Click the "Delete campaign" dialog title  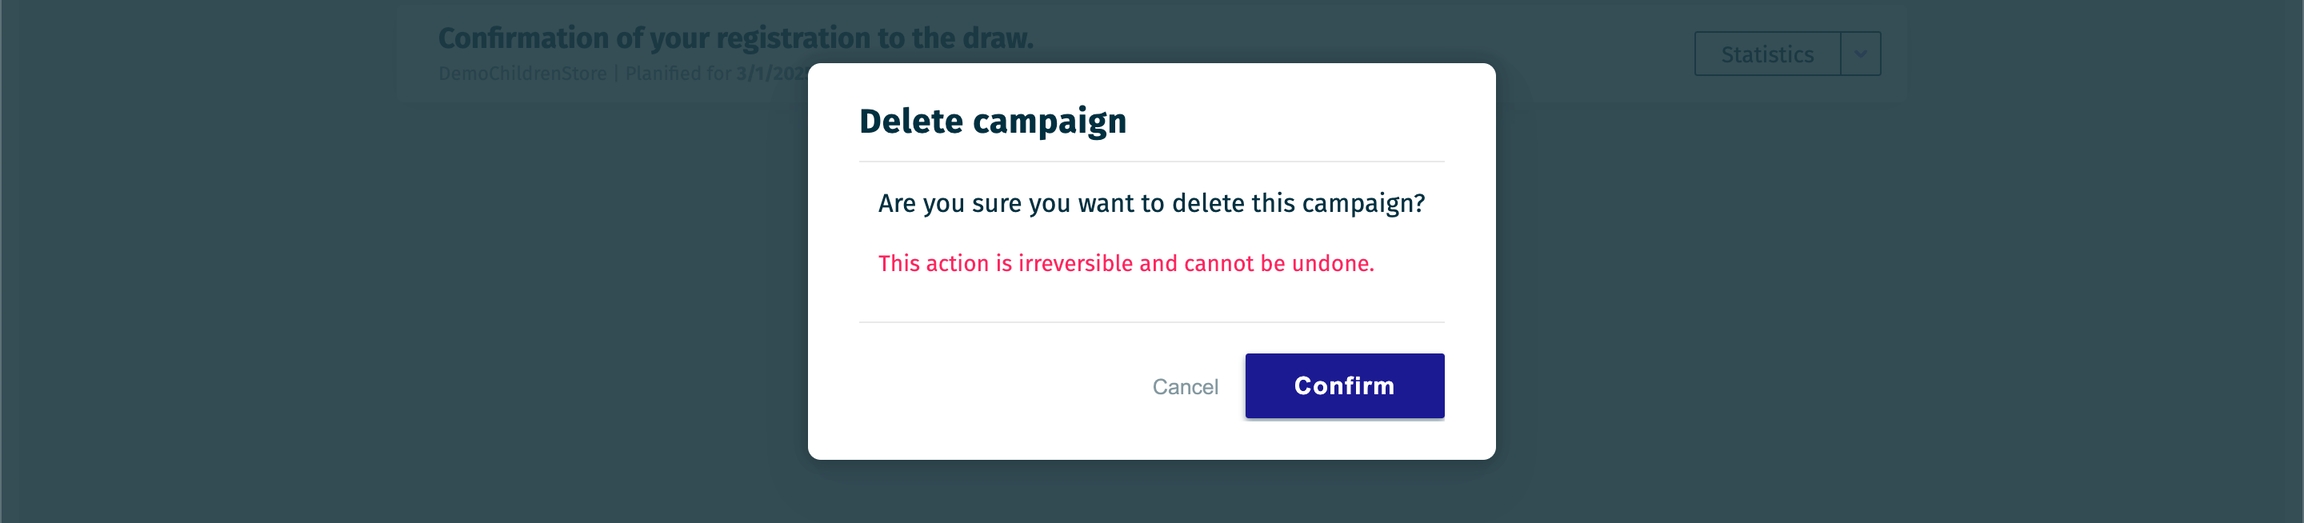coord(992,121)
